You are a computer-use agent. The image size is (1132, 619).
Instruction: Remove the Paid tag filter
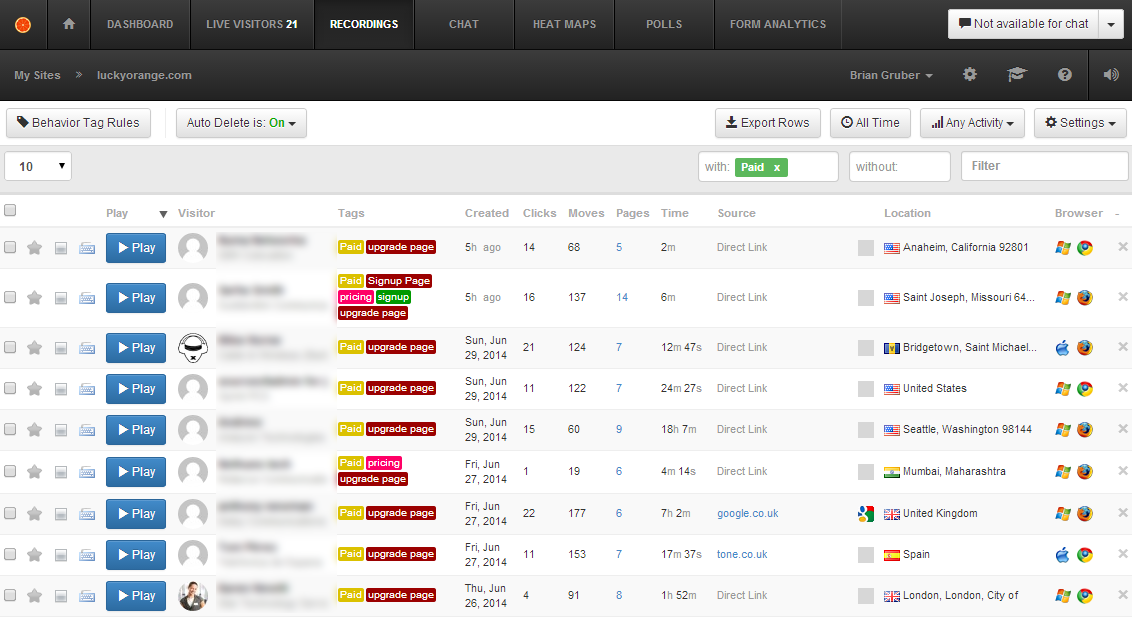pos(777,168)
